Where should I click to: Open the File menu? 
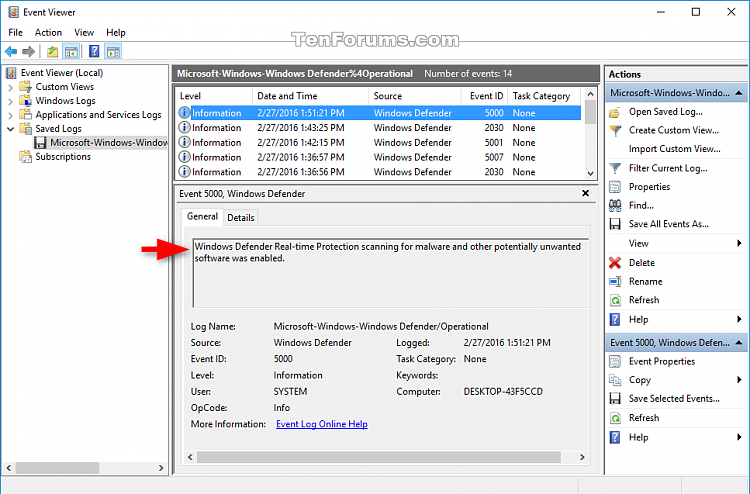(15, 33)
